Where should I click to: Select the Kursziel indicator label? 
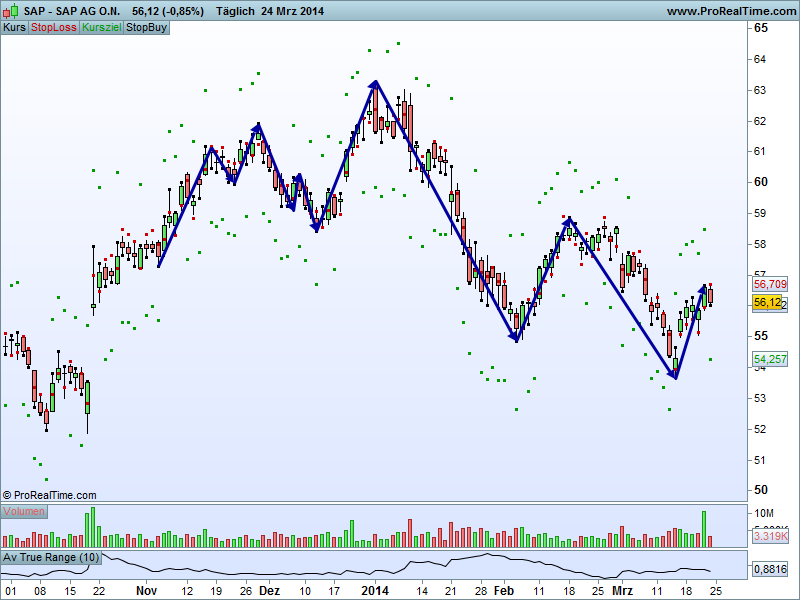tap(102, 28)
